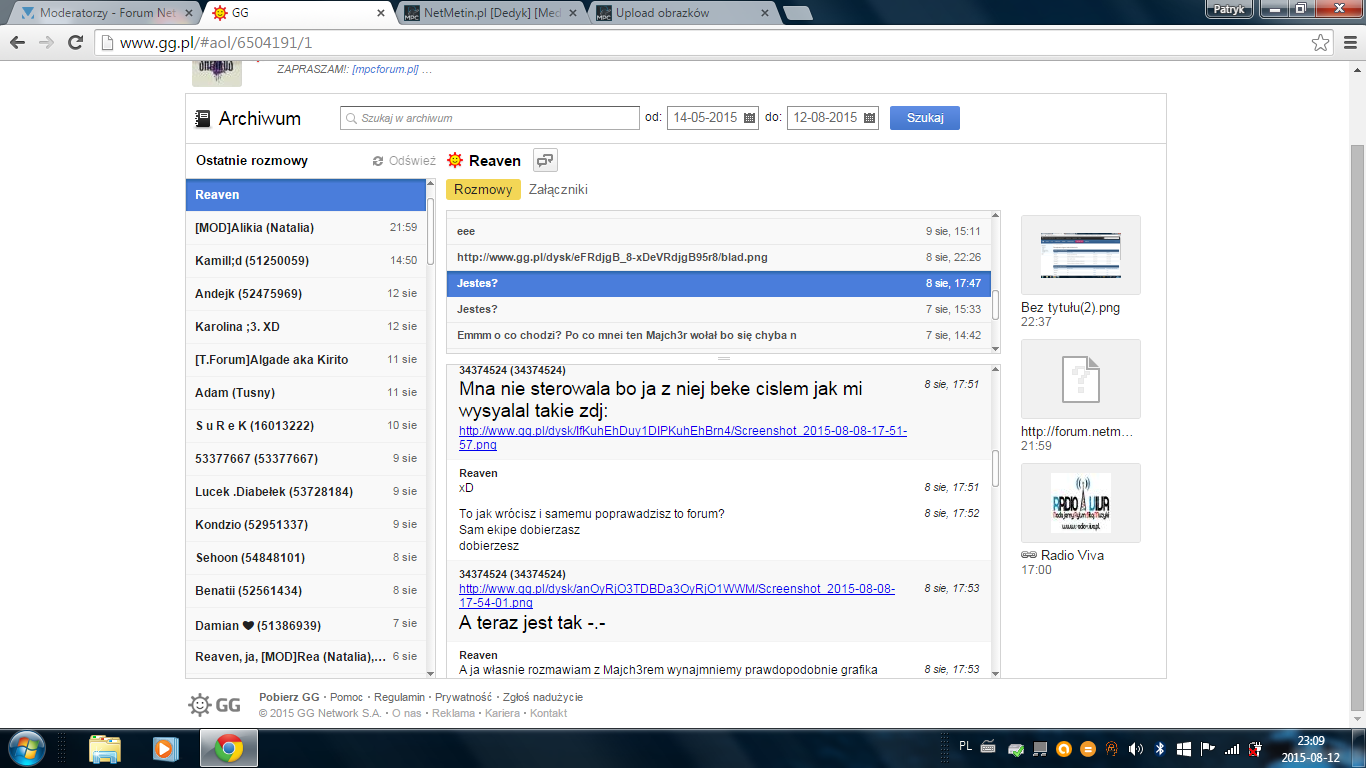Open the Andejk (52475969) conversation
This screenshot has width=1366, height=768.
click(306, 294)
